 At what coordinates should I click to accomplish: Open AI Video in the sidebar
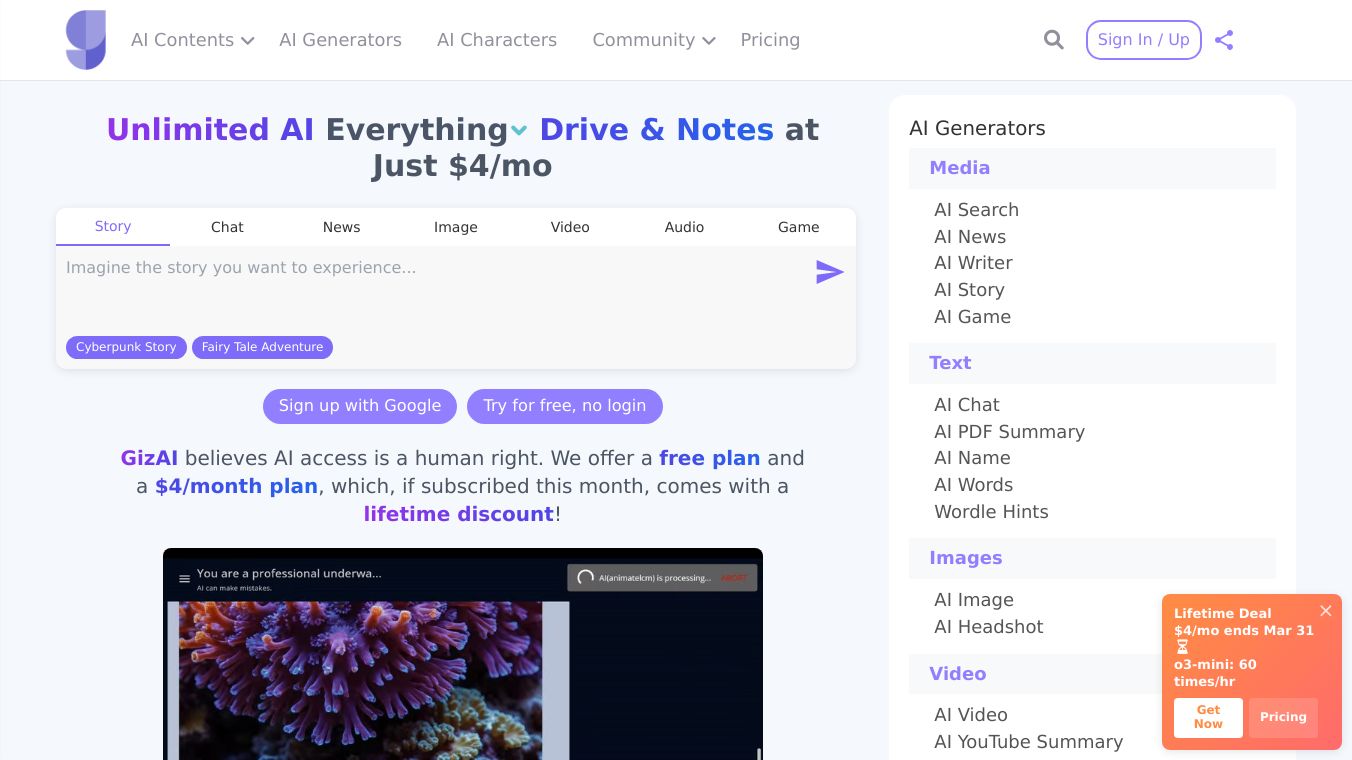971,715
